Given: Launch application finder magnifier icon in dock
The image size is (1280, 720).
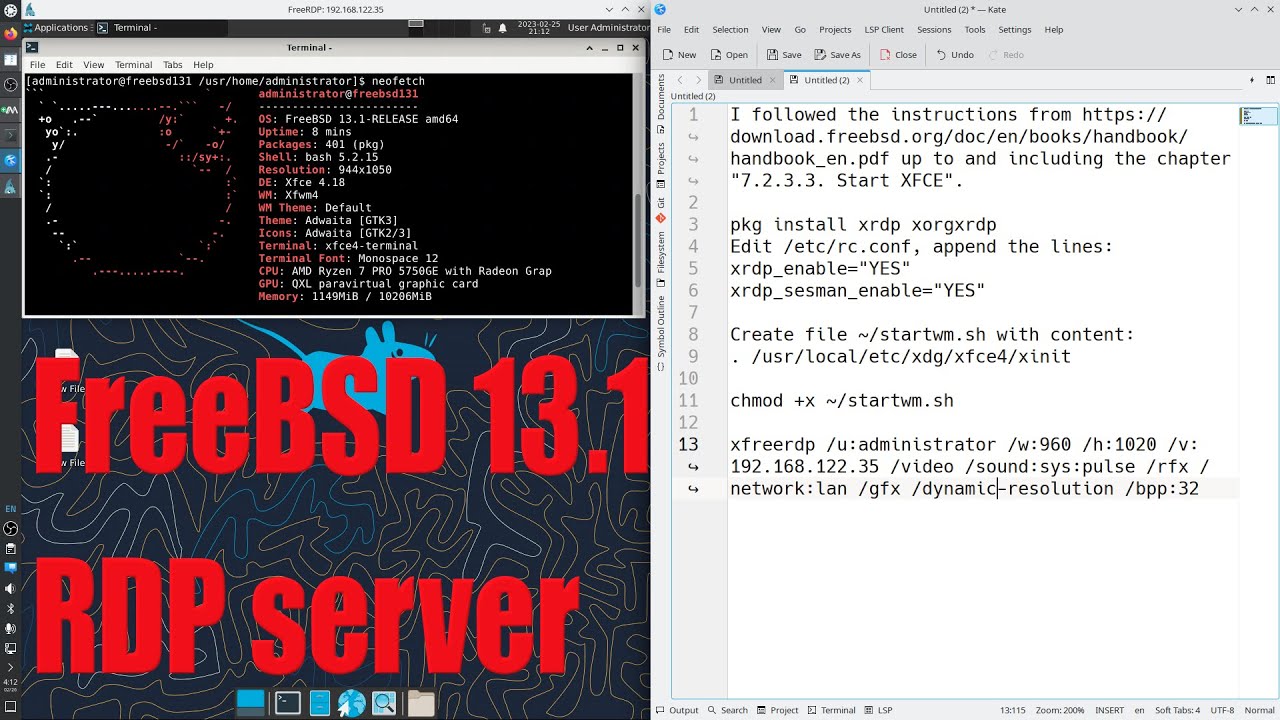Looking at the screenshot, I should coord(384,703).
